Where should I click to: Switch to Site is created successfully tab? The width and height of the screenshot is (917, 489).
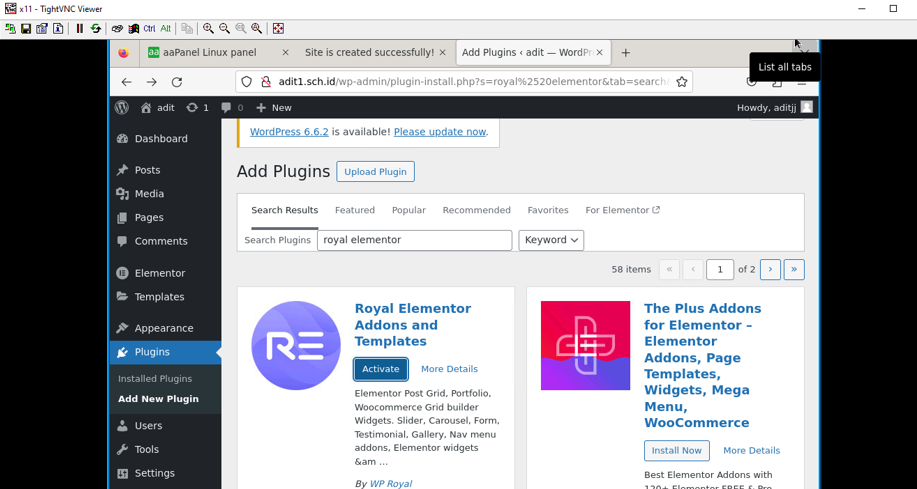tap(369, 53)
